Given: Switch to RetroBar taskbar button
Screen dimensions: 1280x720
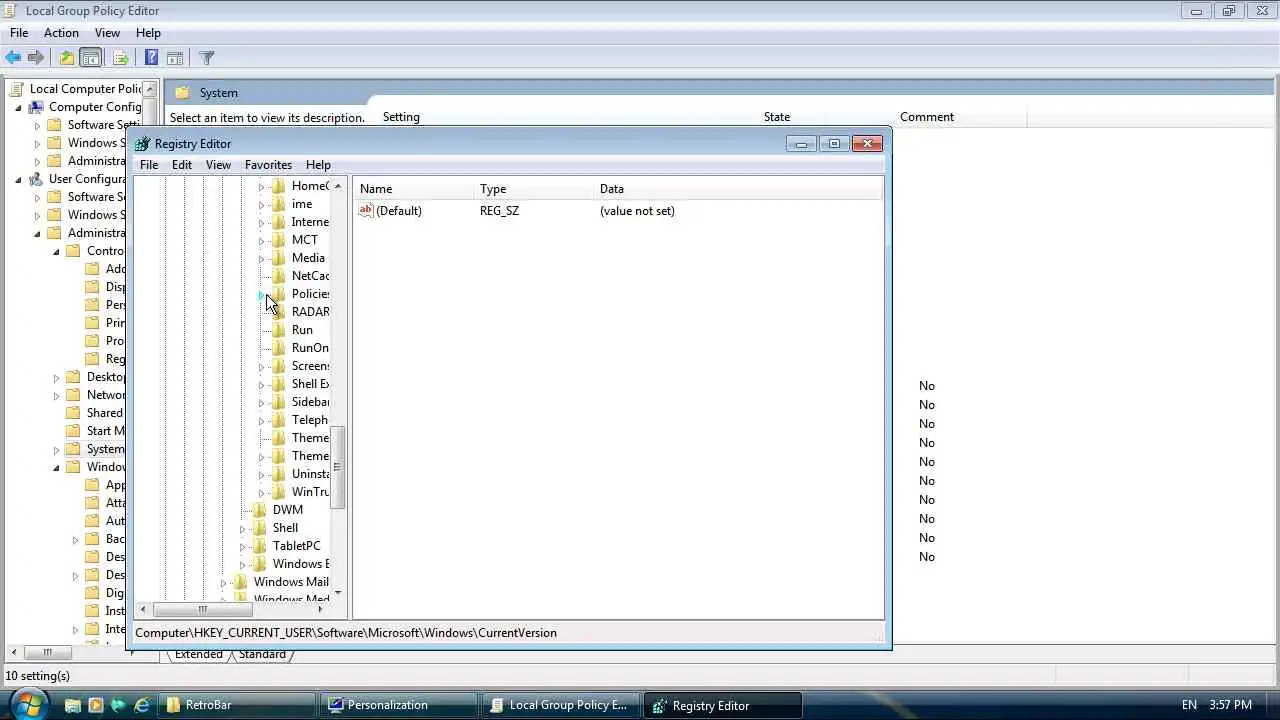Looking at the screenshot, I should 238,705.
